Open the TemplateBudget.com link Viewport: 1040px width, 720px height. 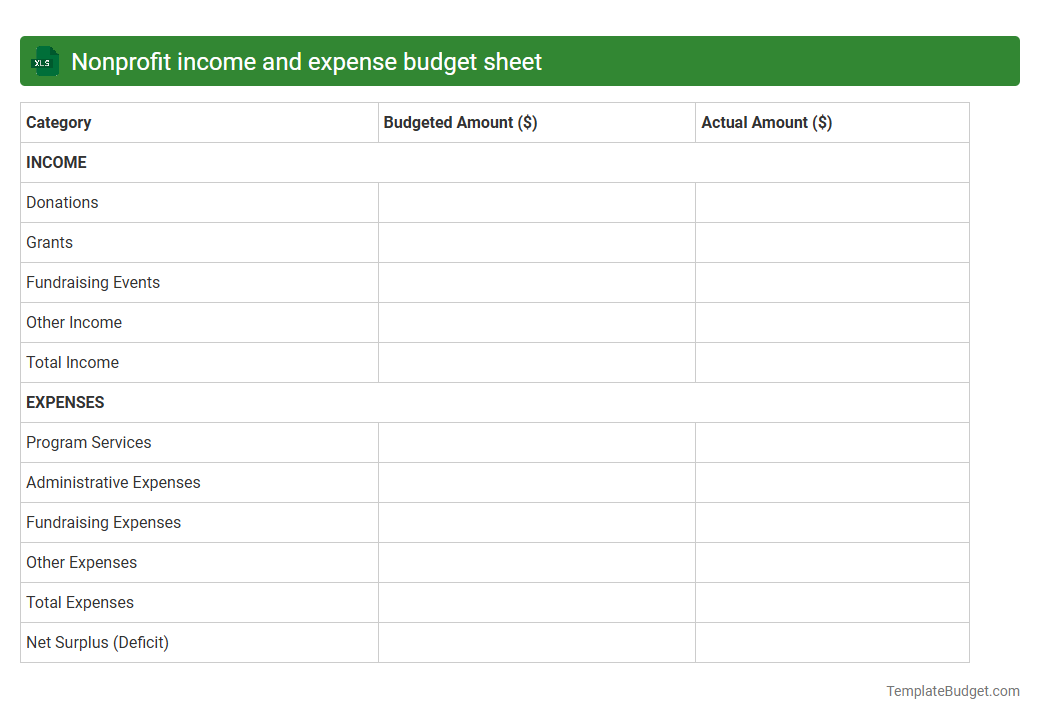[952, 690]
